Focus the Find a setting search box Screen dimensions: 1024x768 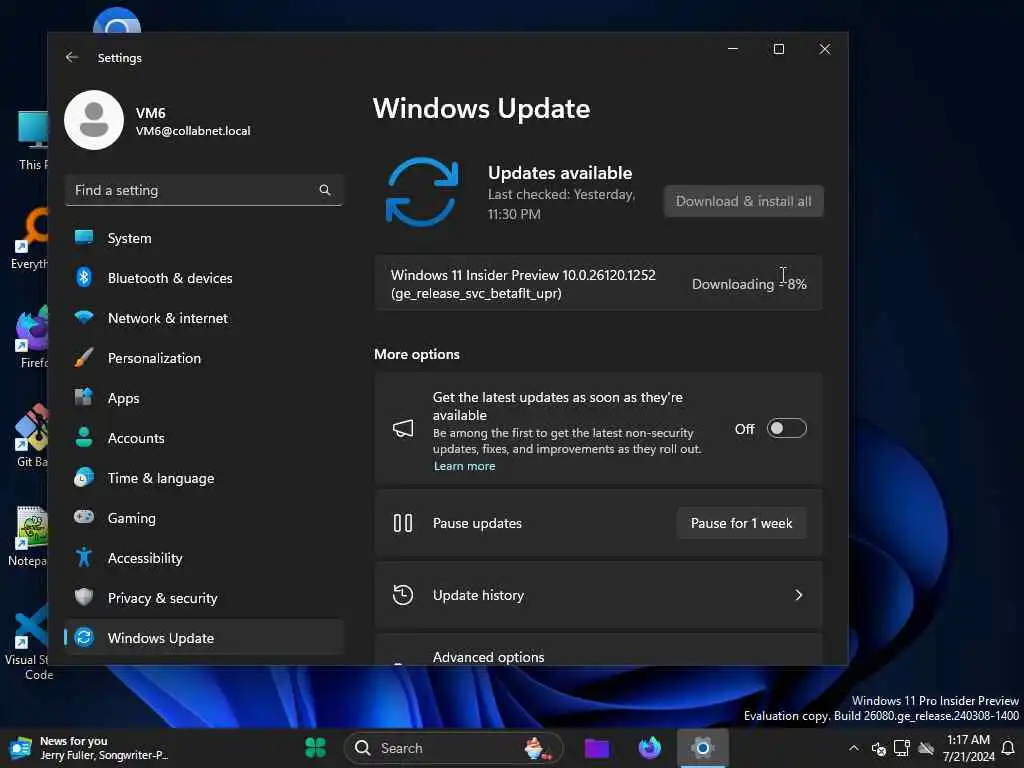coord(204,190)
